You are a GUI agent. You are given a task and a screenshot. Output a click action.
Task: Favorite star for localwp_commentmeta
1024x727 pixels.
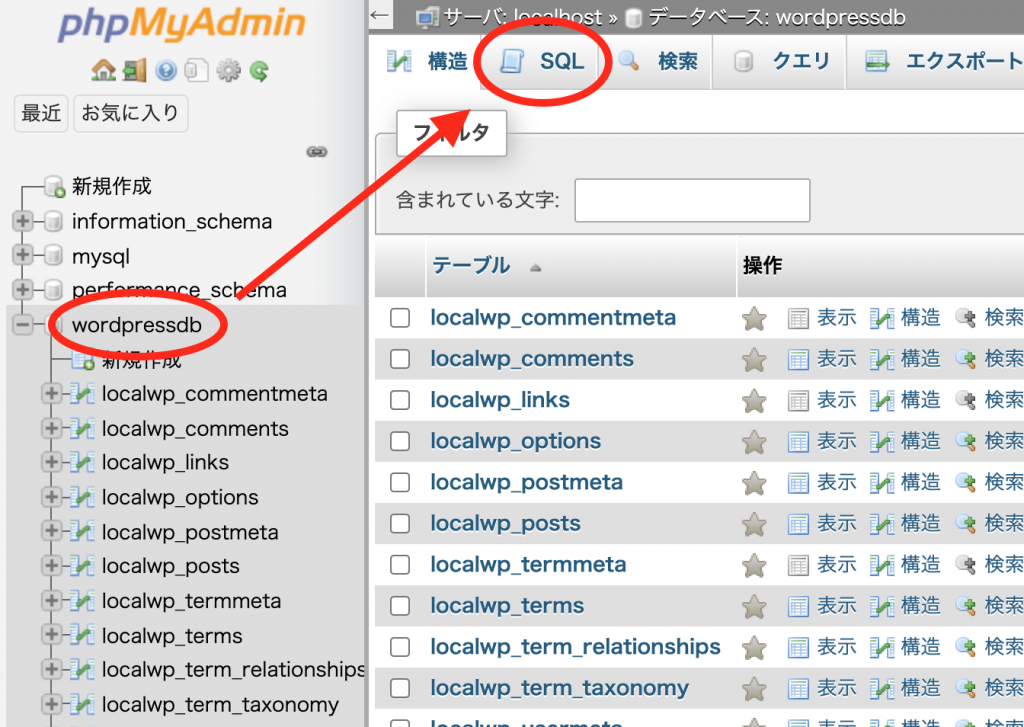click(754, 319)
